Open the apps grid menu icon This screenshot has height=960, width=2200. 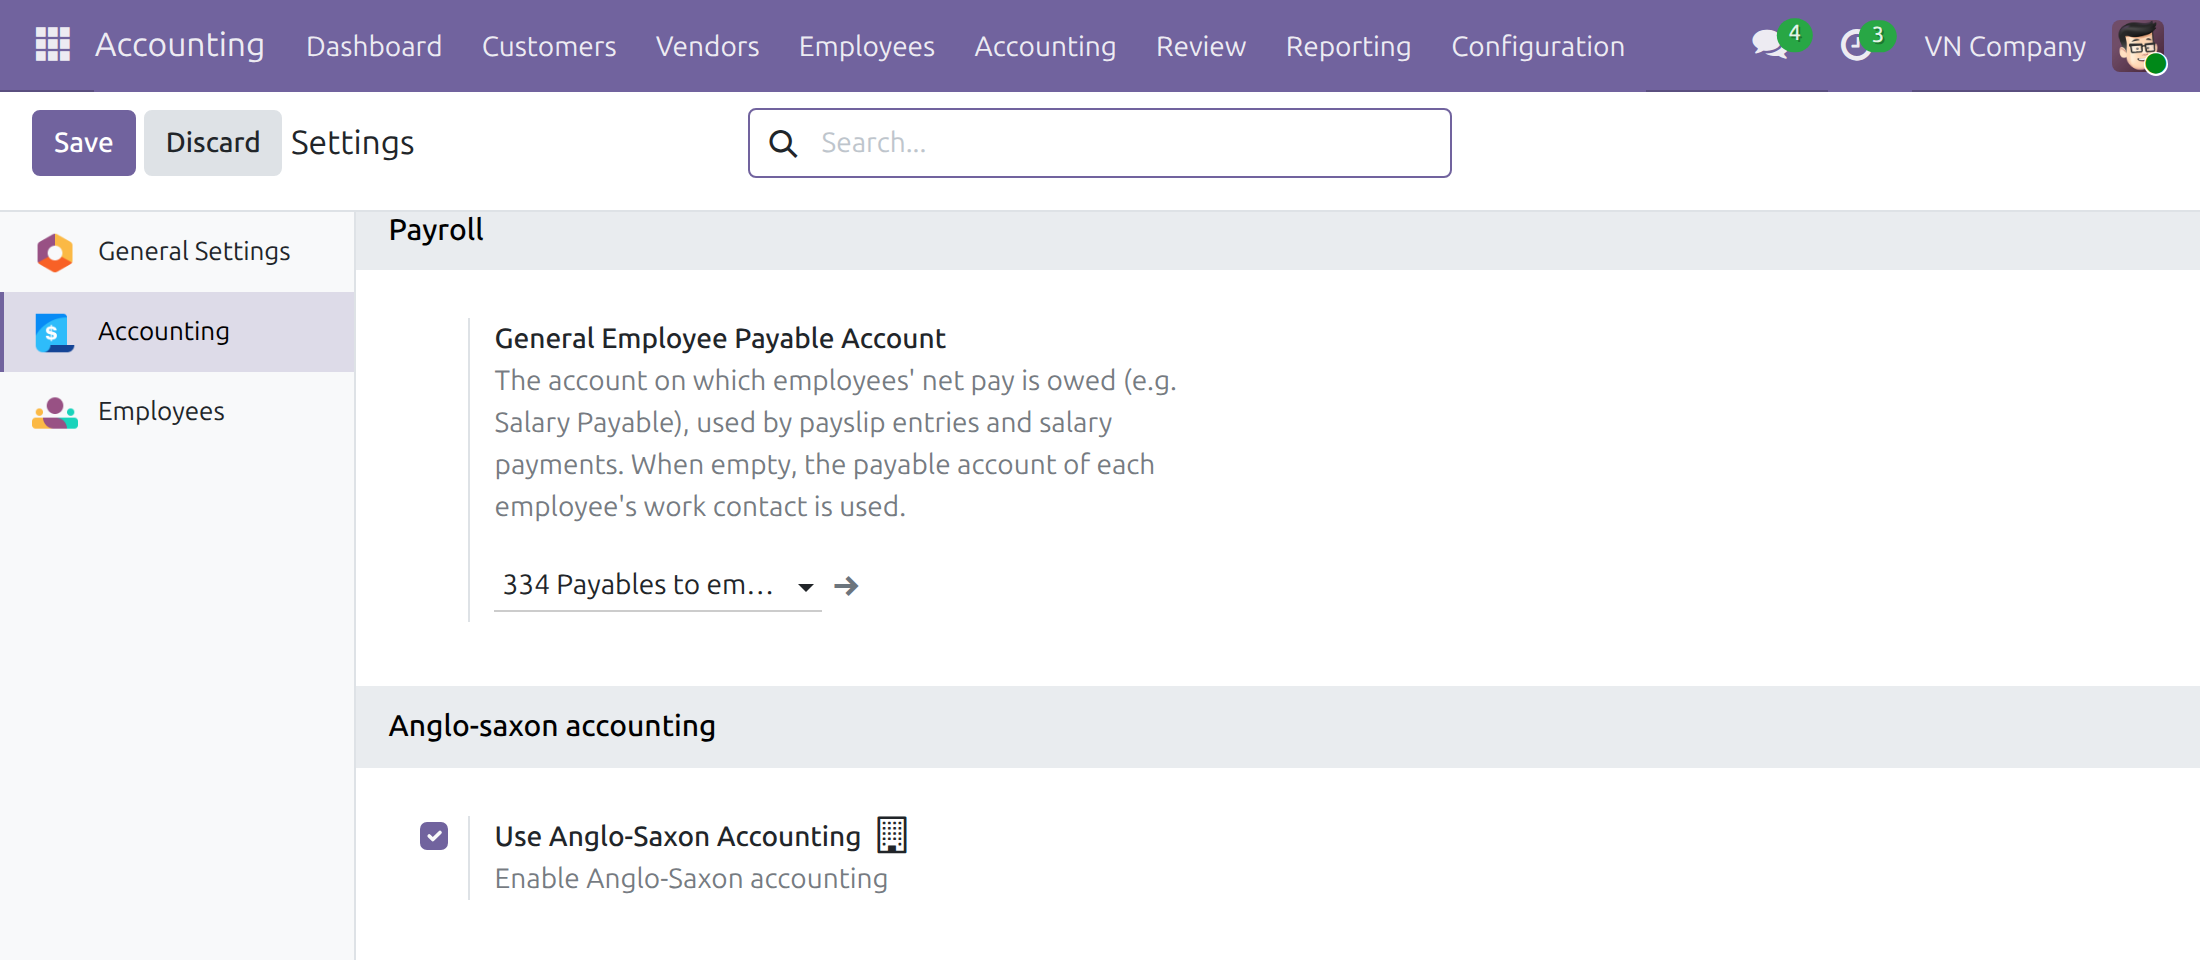tap(52, 45)
